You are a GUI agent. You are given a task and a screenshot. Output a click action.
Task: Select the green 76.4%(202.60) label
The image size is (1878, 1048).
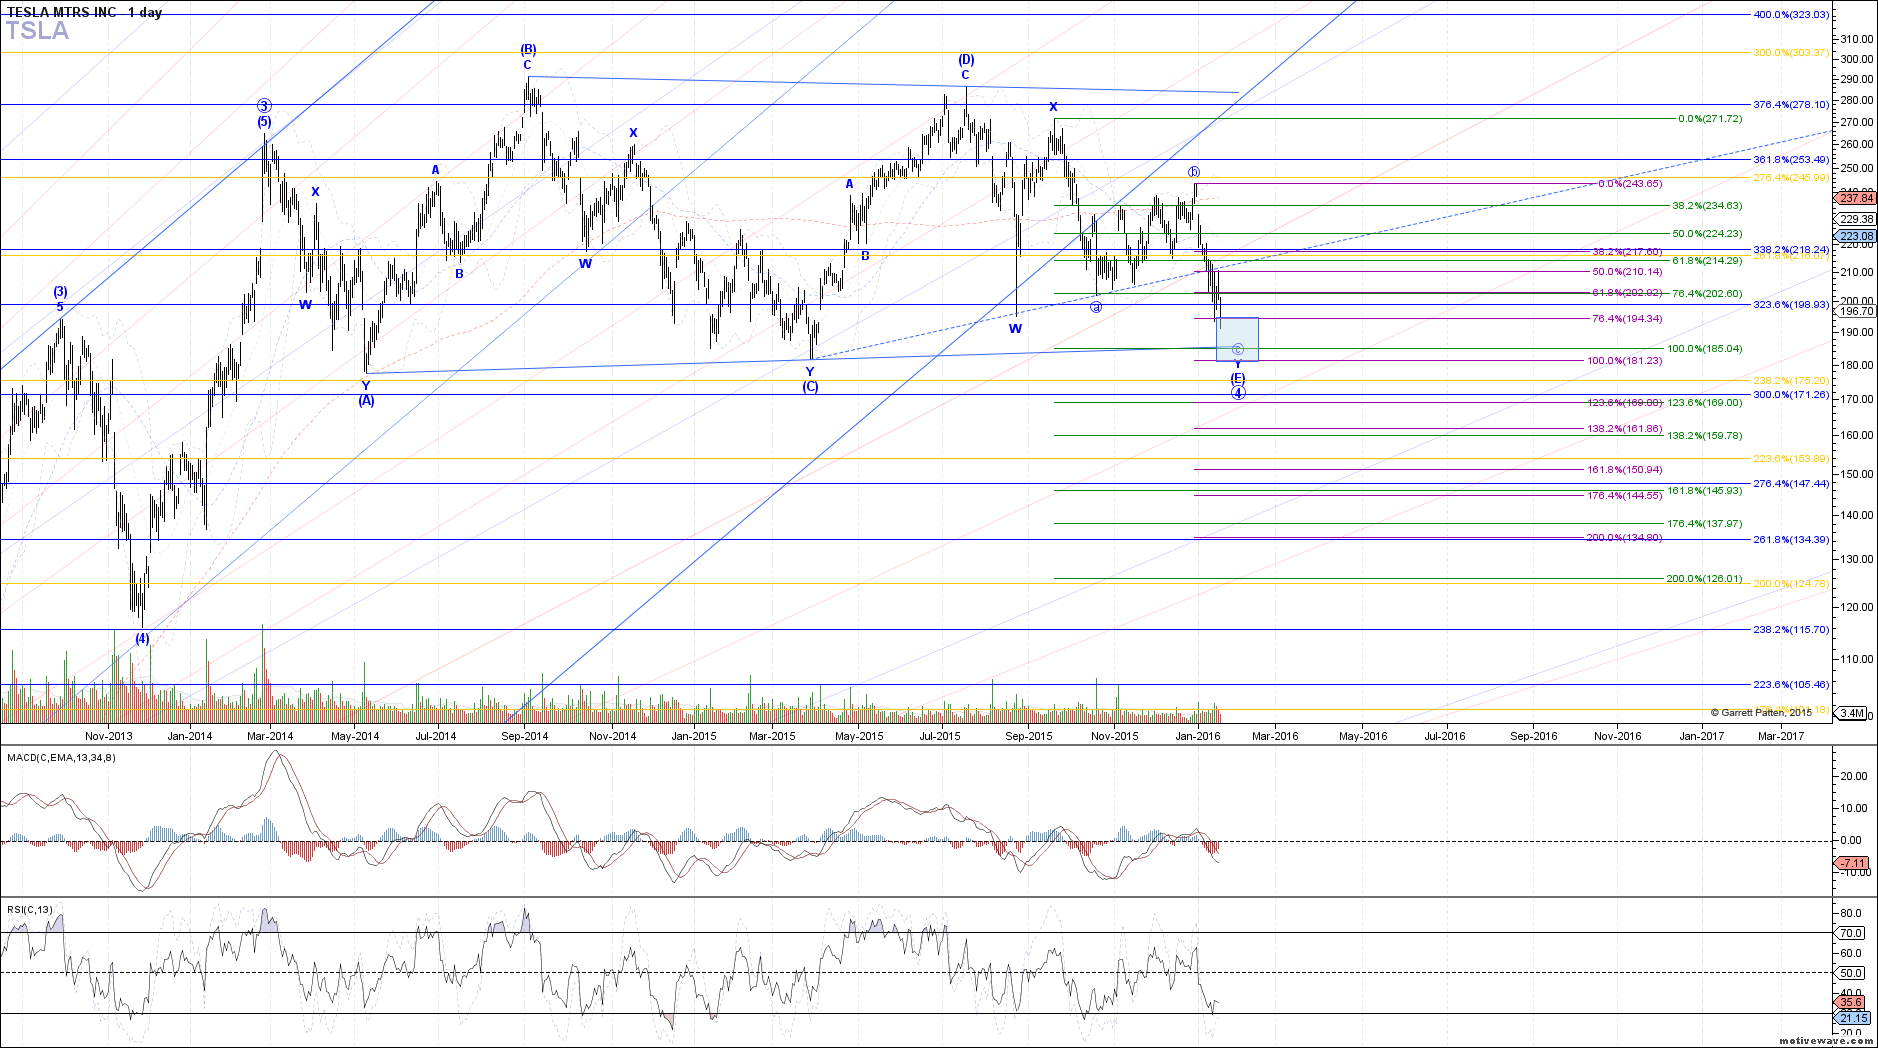(1707, 293)
